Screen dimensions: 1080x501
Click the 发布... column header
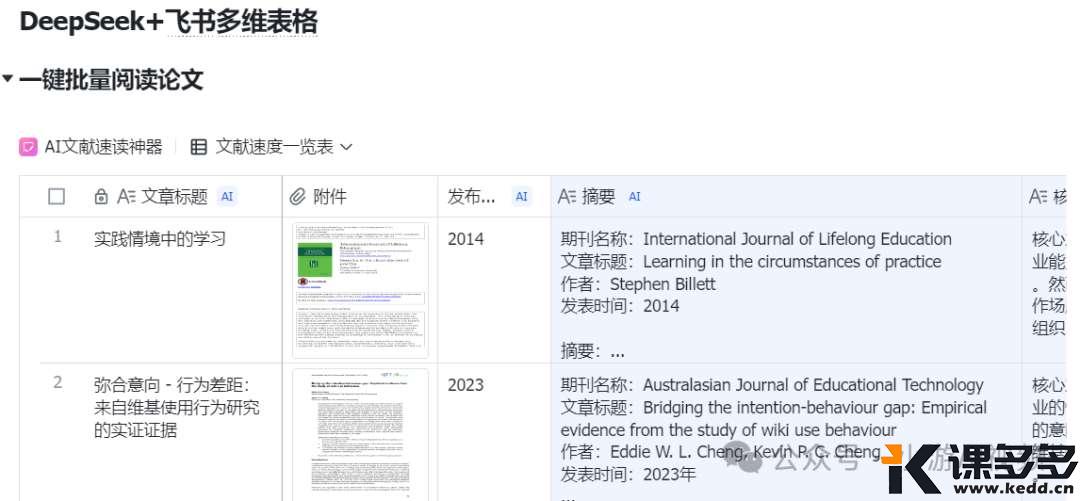pos(494,197)
